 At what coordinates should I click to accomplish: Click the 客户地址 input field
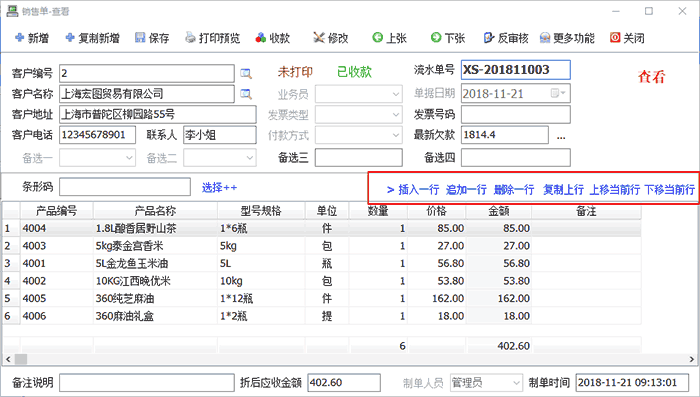(158, 114)
